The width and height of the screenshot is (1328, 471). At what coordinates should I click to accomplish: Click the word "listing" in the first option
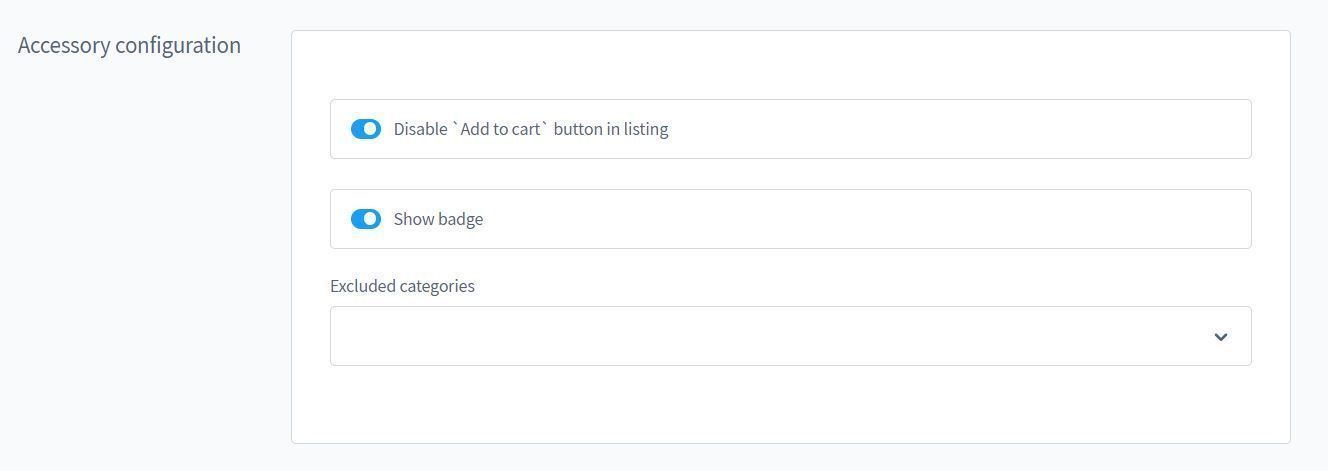(646, 129)
